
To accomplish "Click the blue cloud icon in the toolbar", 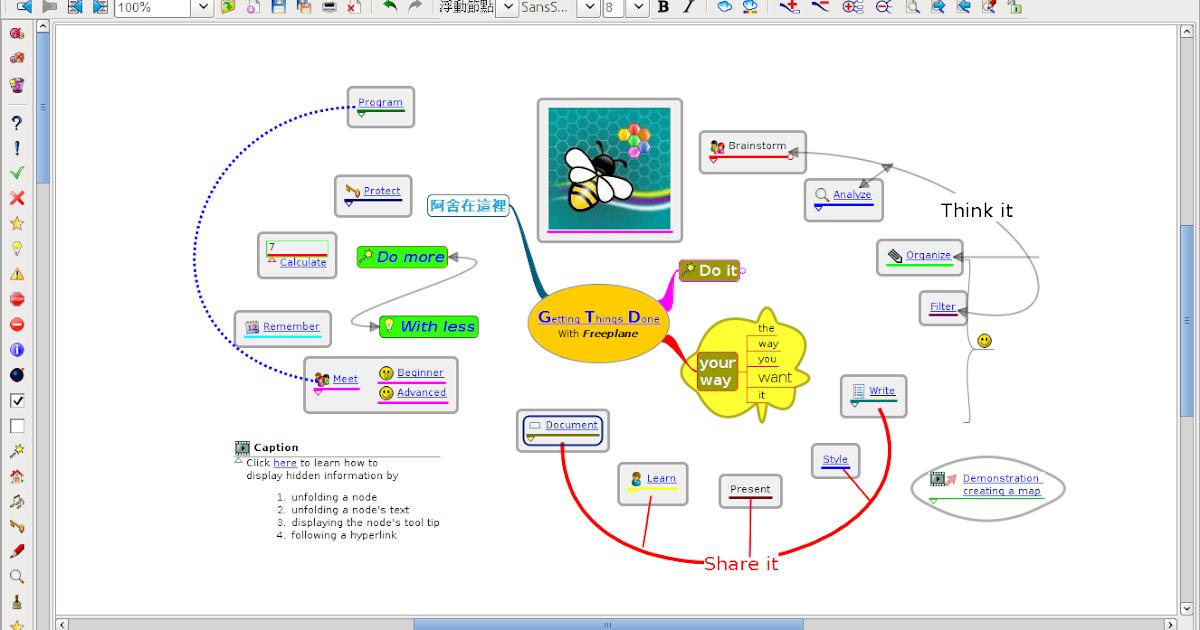I will pyautogui.click(x=725, y=6).
